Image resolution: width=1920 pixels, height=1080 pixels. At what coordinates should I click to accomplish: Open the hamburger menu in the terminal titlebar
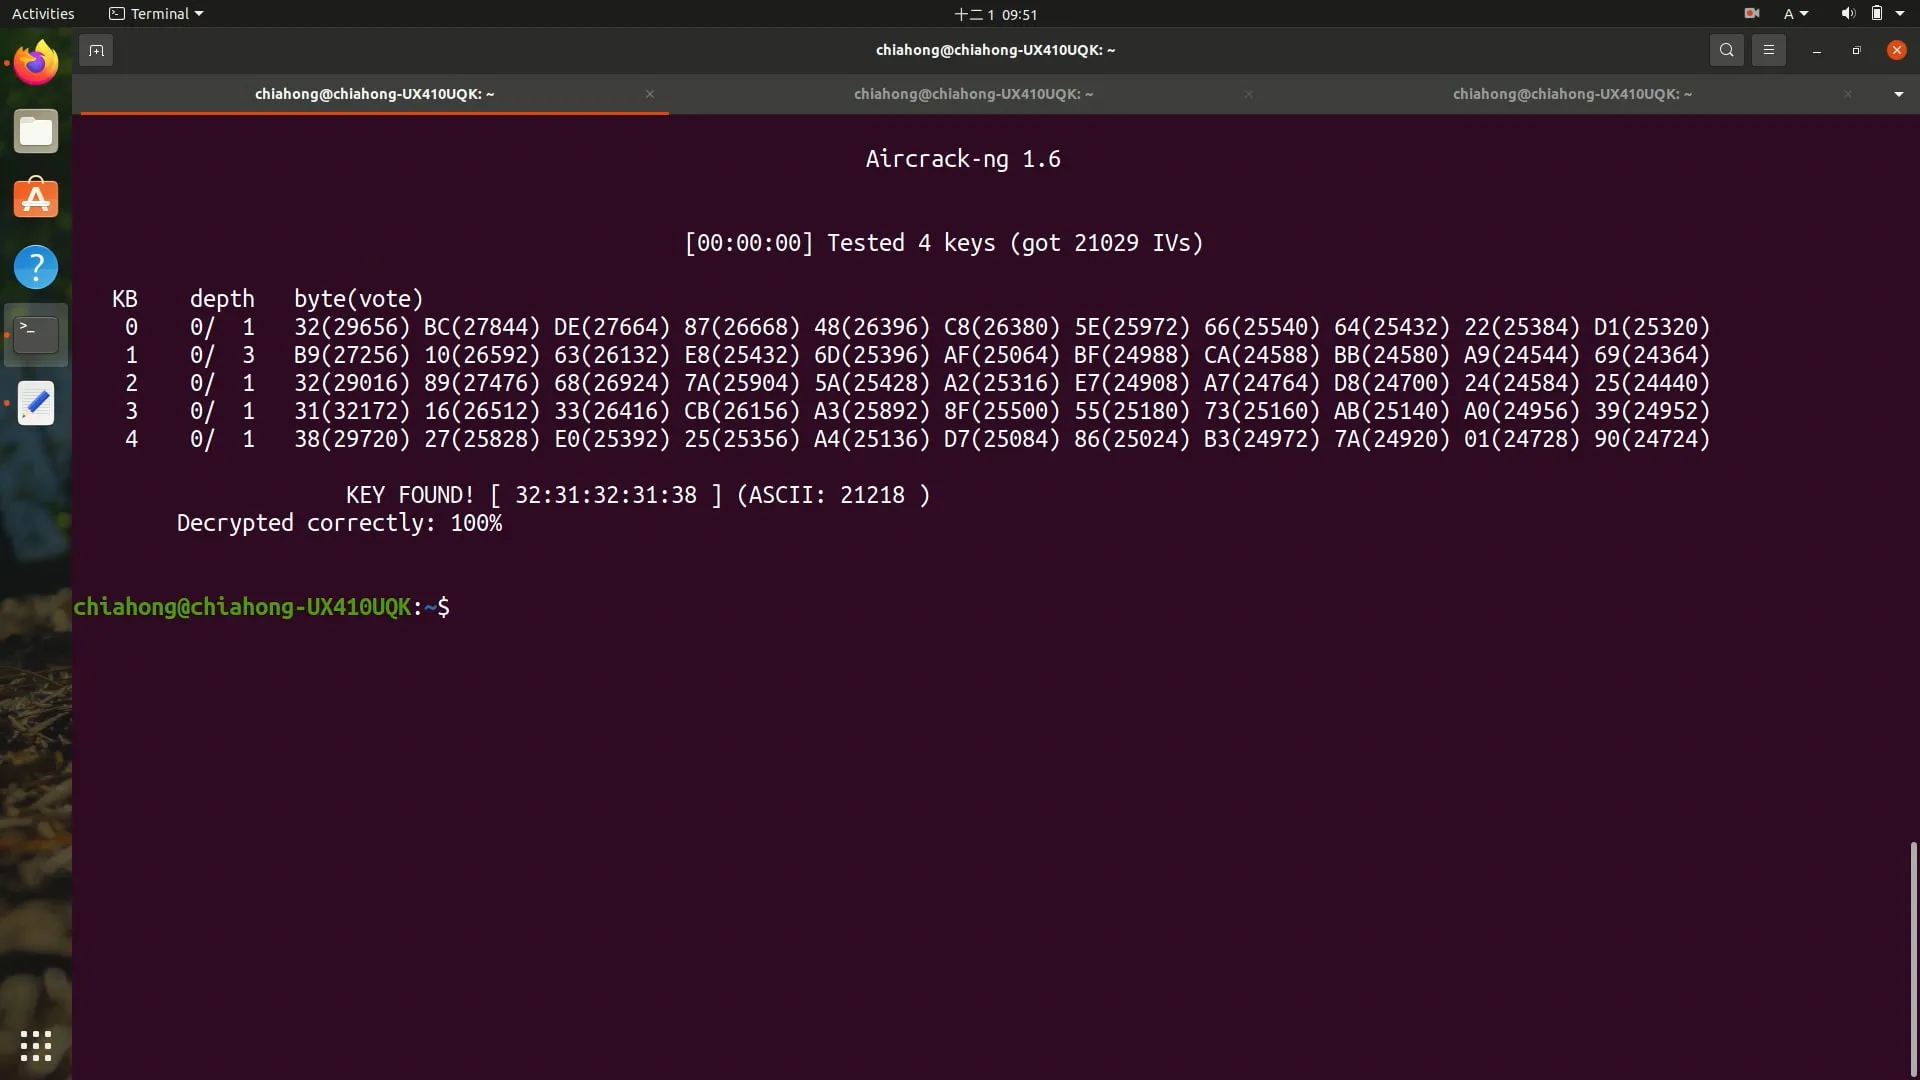point(1769,50)
